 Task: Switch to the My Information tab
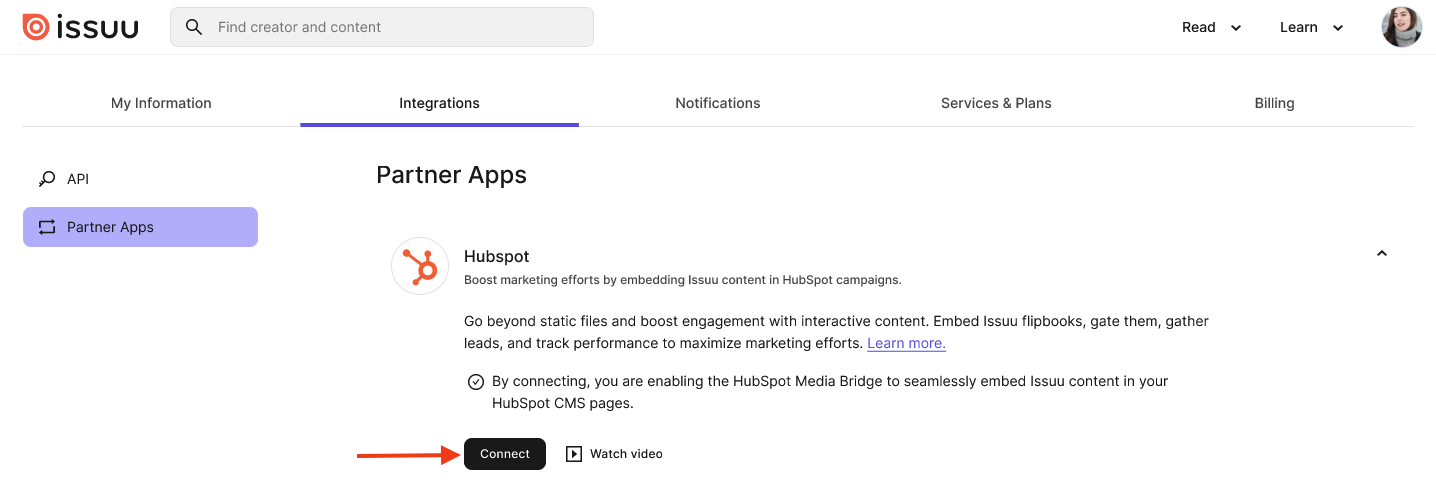[x=161, y=103]
